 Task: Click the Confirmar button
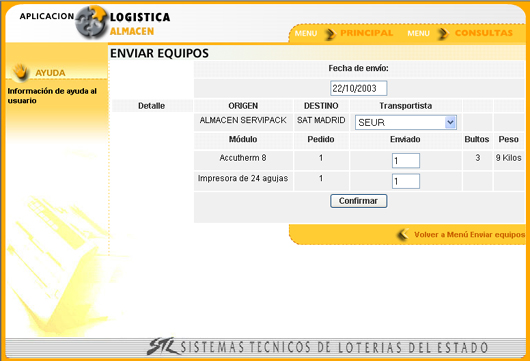coord(358,201)
